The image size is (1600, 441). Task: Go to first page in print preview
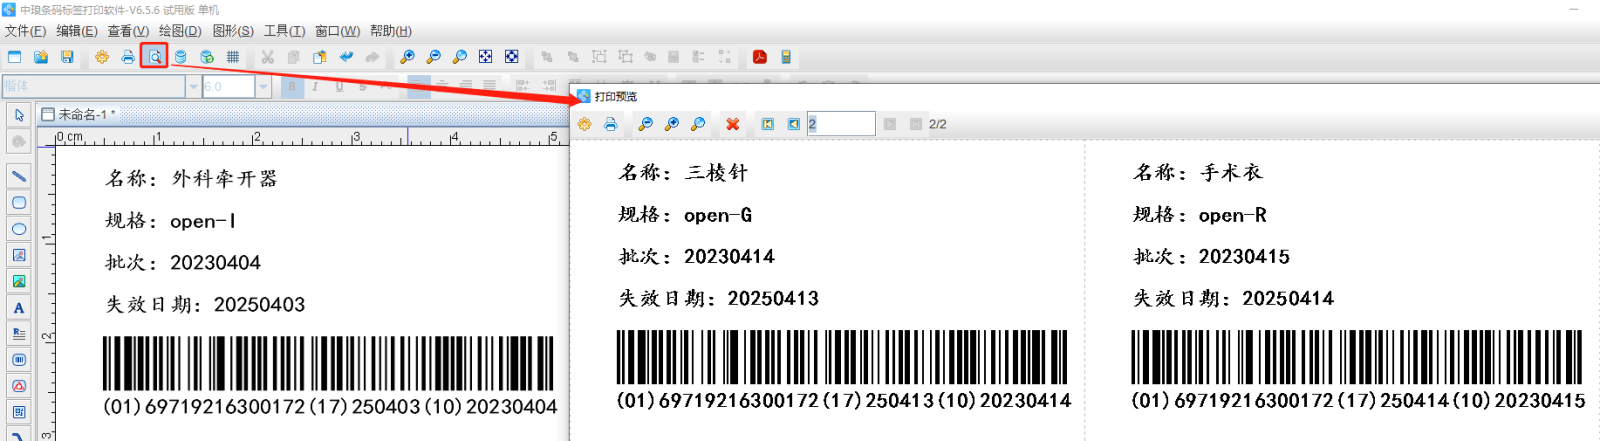pyautogui.click(x=767, y=124)
